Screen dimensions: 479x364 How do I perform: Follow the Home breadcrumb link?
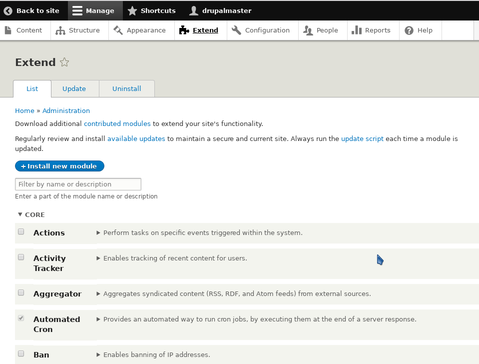click(x=24, y=111)
